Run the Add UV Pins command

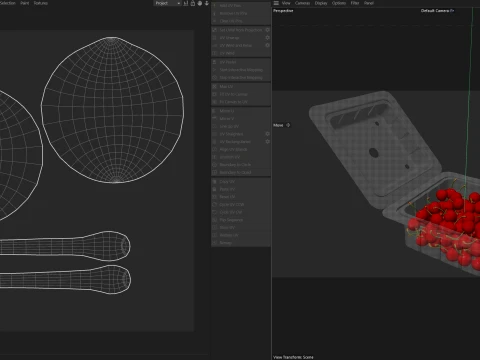pos(241,6)
